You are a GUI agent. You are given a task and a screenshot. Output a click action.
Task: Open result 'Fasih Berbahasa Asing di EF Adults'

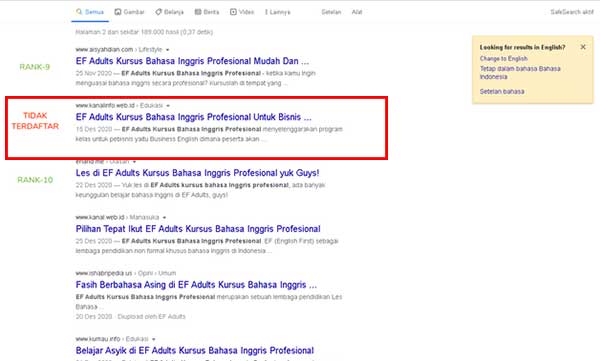196,284
